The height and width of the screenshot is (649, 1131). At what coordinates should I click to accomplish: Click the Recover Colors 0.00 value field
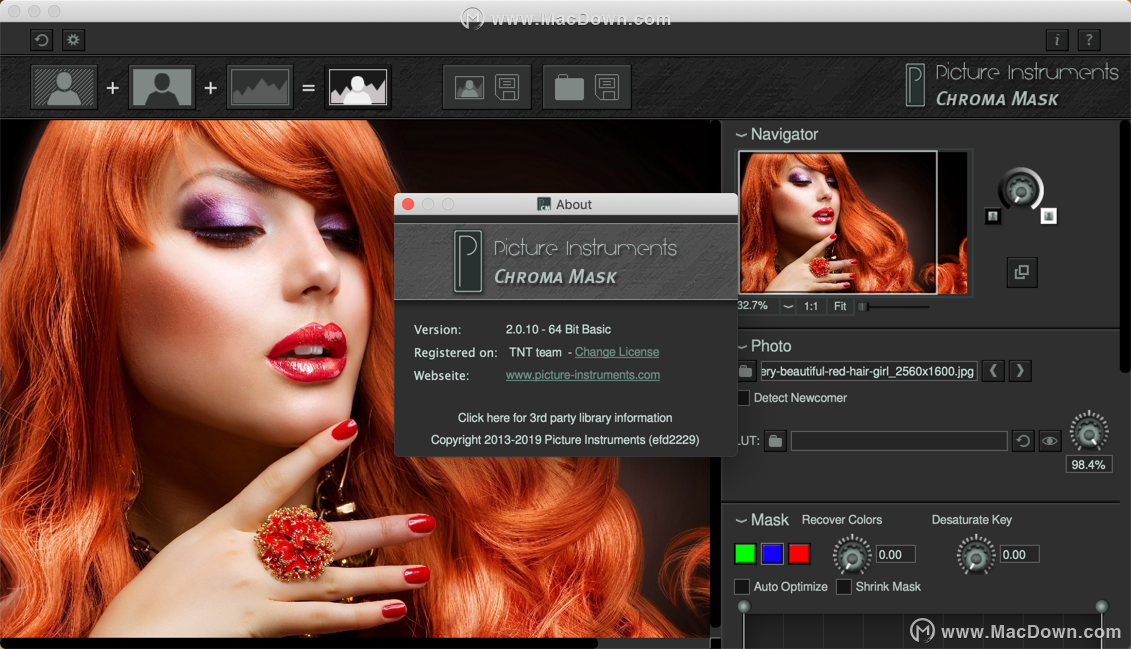pyautogui.click(x=895, y=555)
